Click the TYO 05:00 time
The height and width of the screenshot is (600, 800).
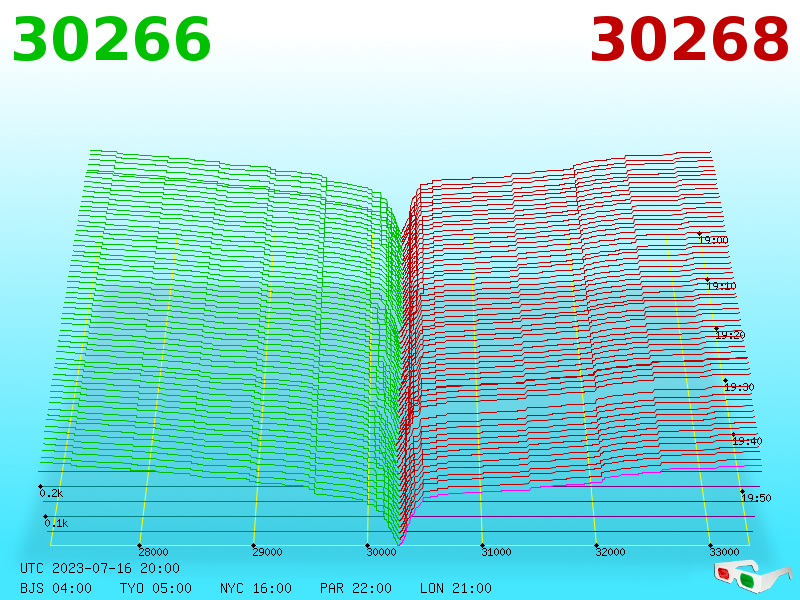point(156,588)
